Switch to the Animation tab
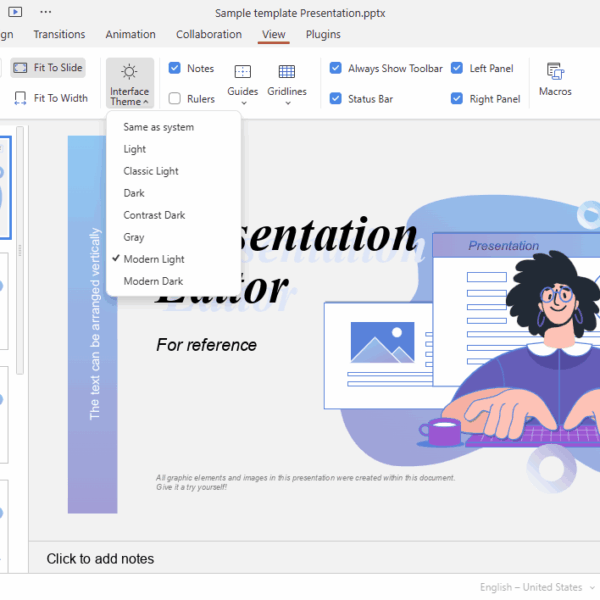 130,34
